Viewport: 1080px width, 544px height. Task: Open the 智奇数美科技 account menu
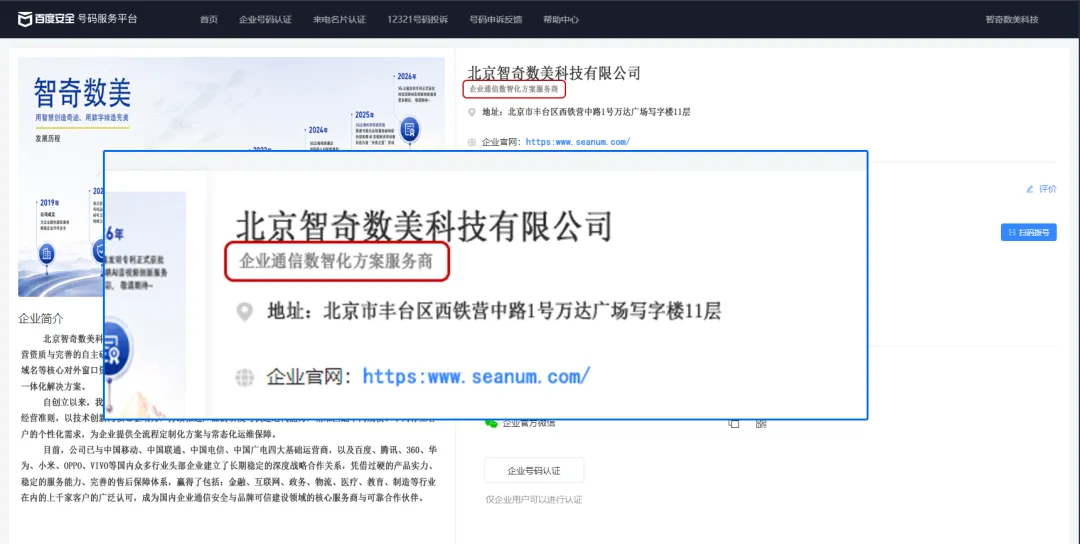pos(1012,19)
